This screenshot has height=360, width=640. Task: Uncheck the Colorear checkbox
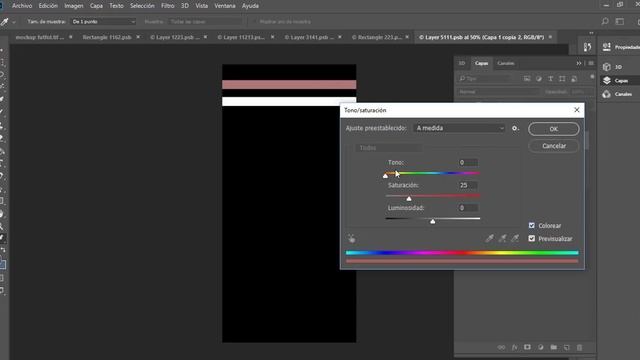[531, 225]
